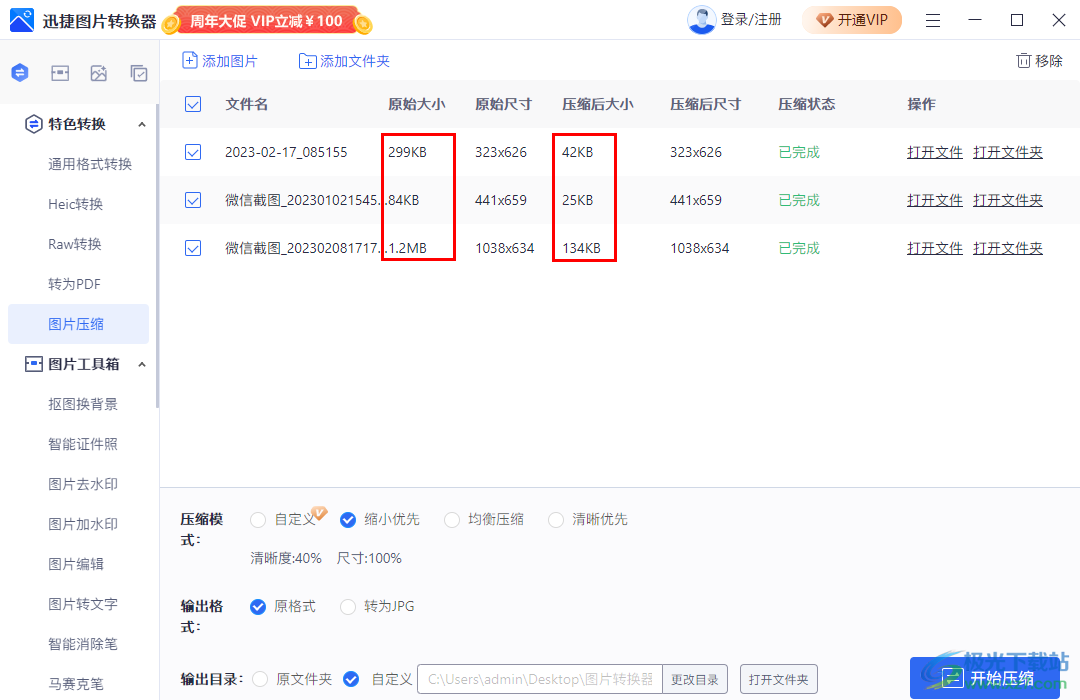Uncheck the 微信截图_202301021545 row checkbox
1080x700 pixels.
[193, 200]
